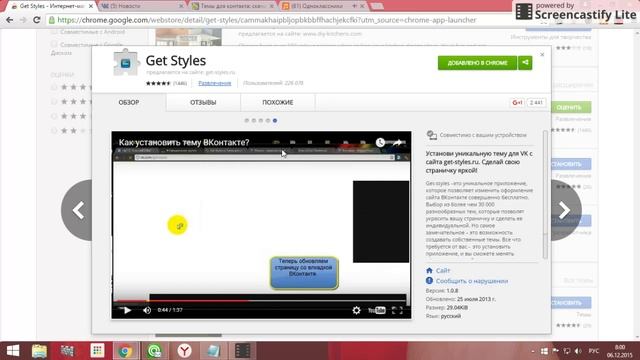Viewport: 640px width, 360px height.
Task: Play the YouTube video
Action: (x=127, y=310)
